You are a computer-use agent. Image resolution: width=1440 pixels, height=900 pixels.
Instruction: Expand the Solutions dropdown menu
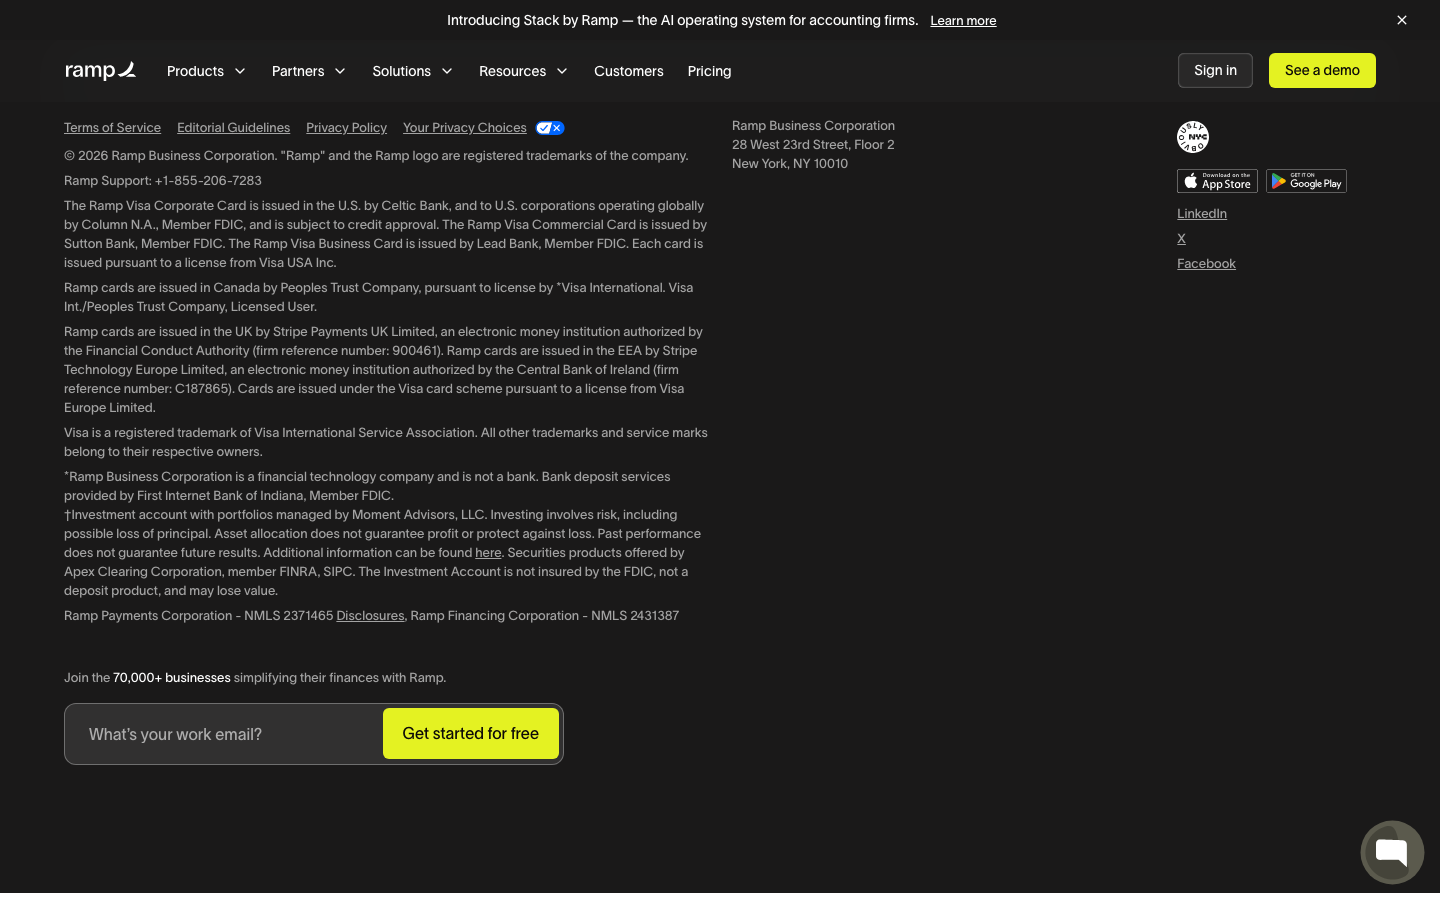coord(413,71)
